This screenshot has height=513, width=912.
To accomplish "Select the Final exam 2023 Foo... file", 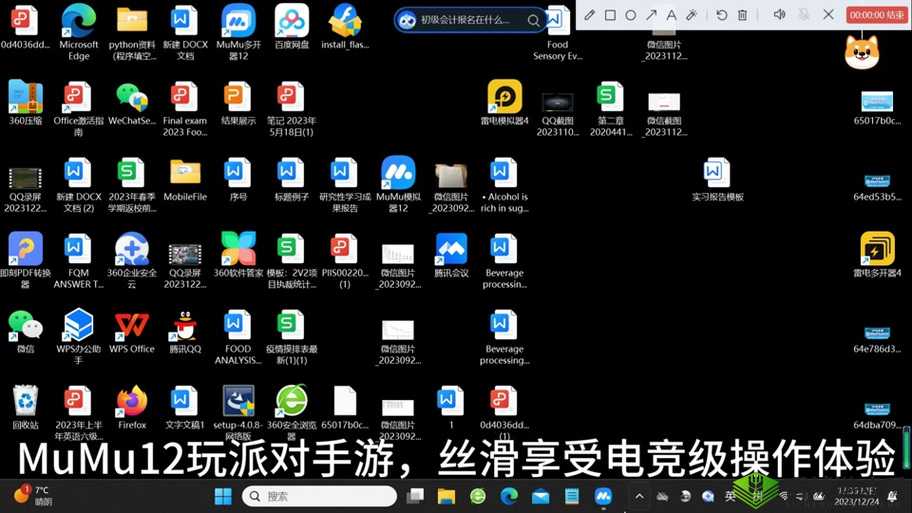I will (185, 109).
